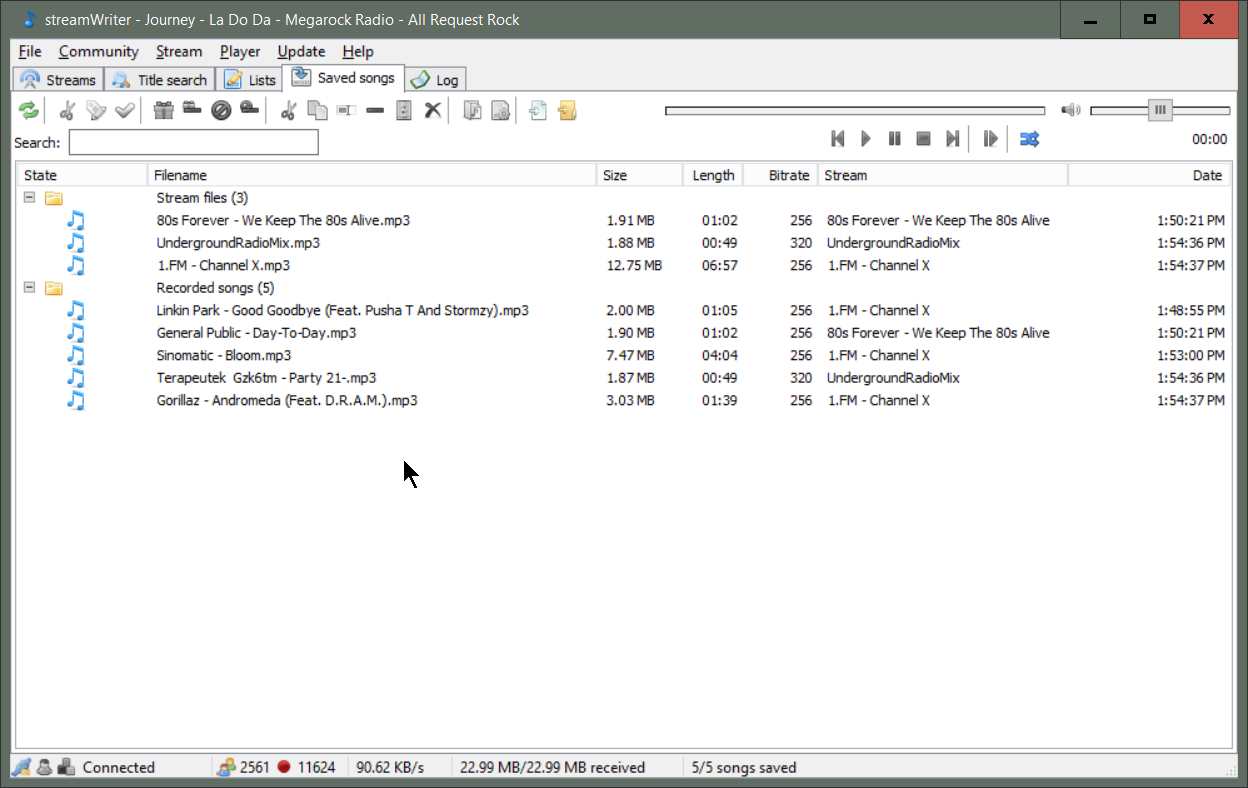The image size is (1248, 788).
Task: Click the Recycle file icon
Action: point(404,110)
